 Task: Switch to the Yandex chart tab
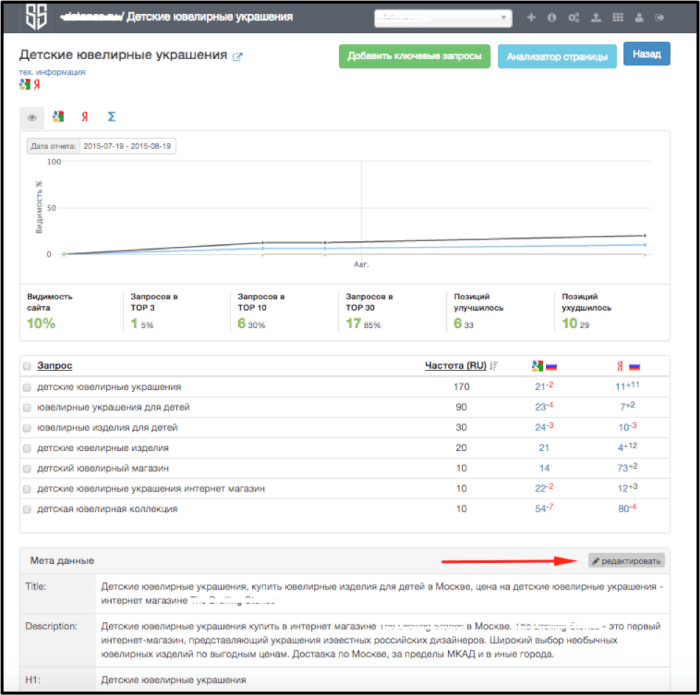[84, 117]
